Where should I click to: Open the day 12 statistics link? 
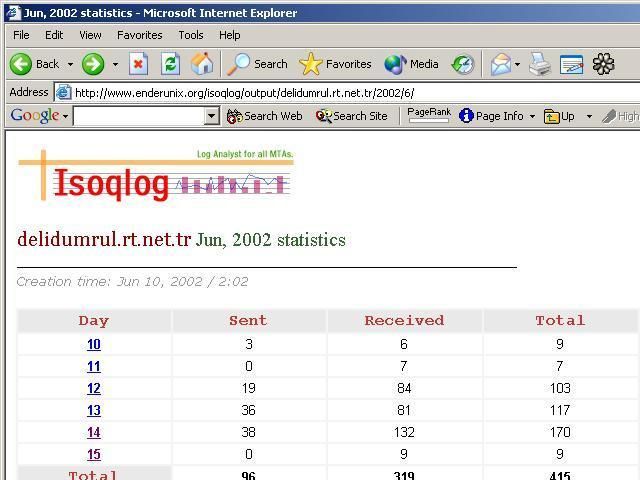coord(94,389)
